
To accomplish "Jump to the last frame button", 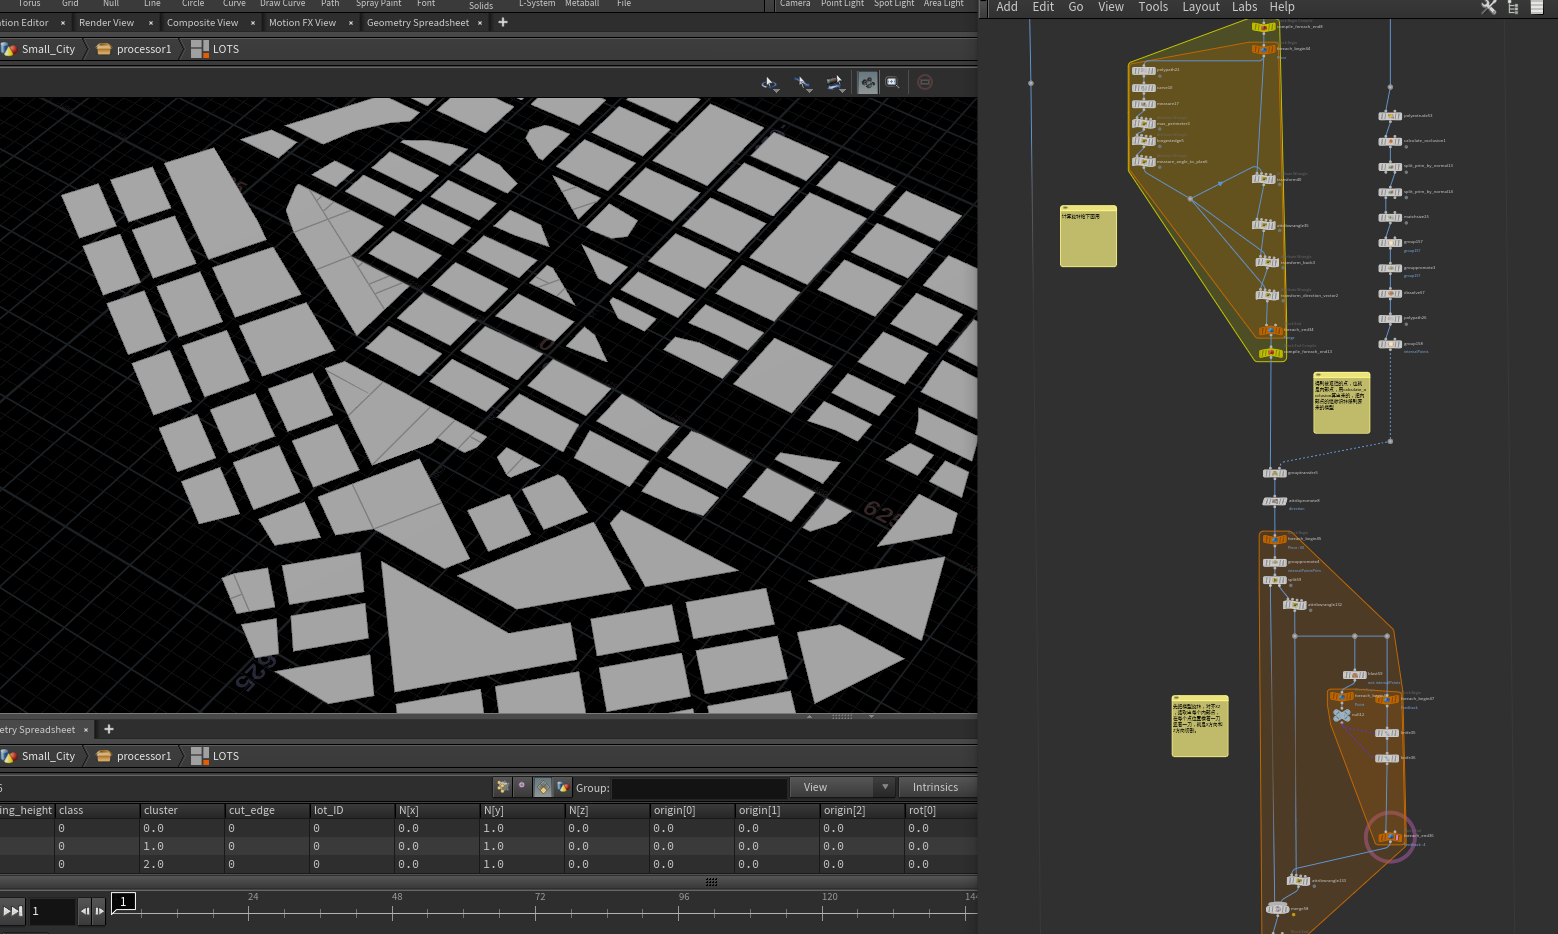I will click(12, 911).
